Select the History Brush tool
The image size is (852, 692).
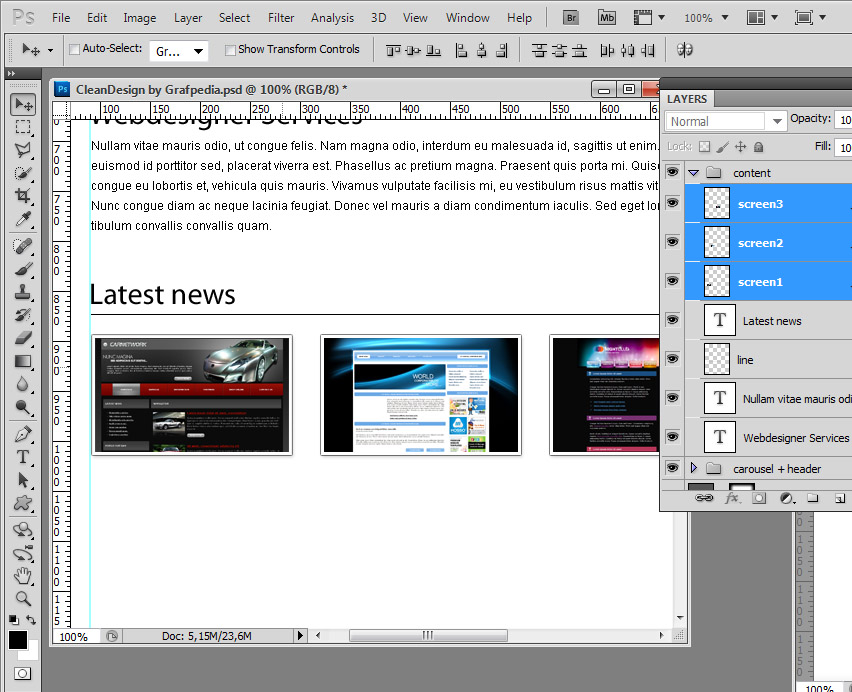23,314
